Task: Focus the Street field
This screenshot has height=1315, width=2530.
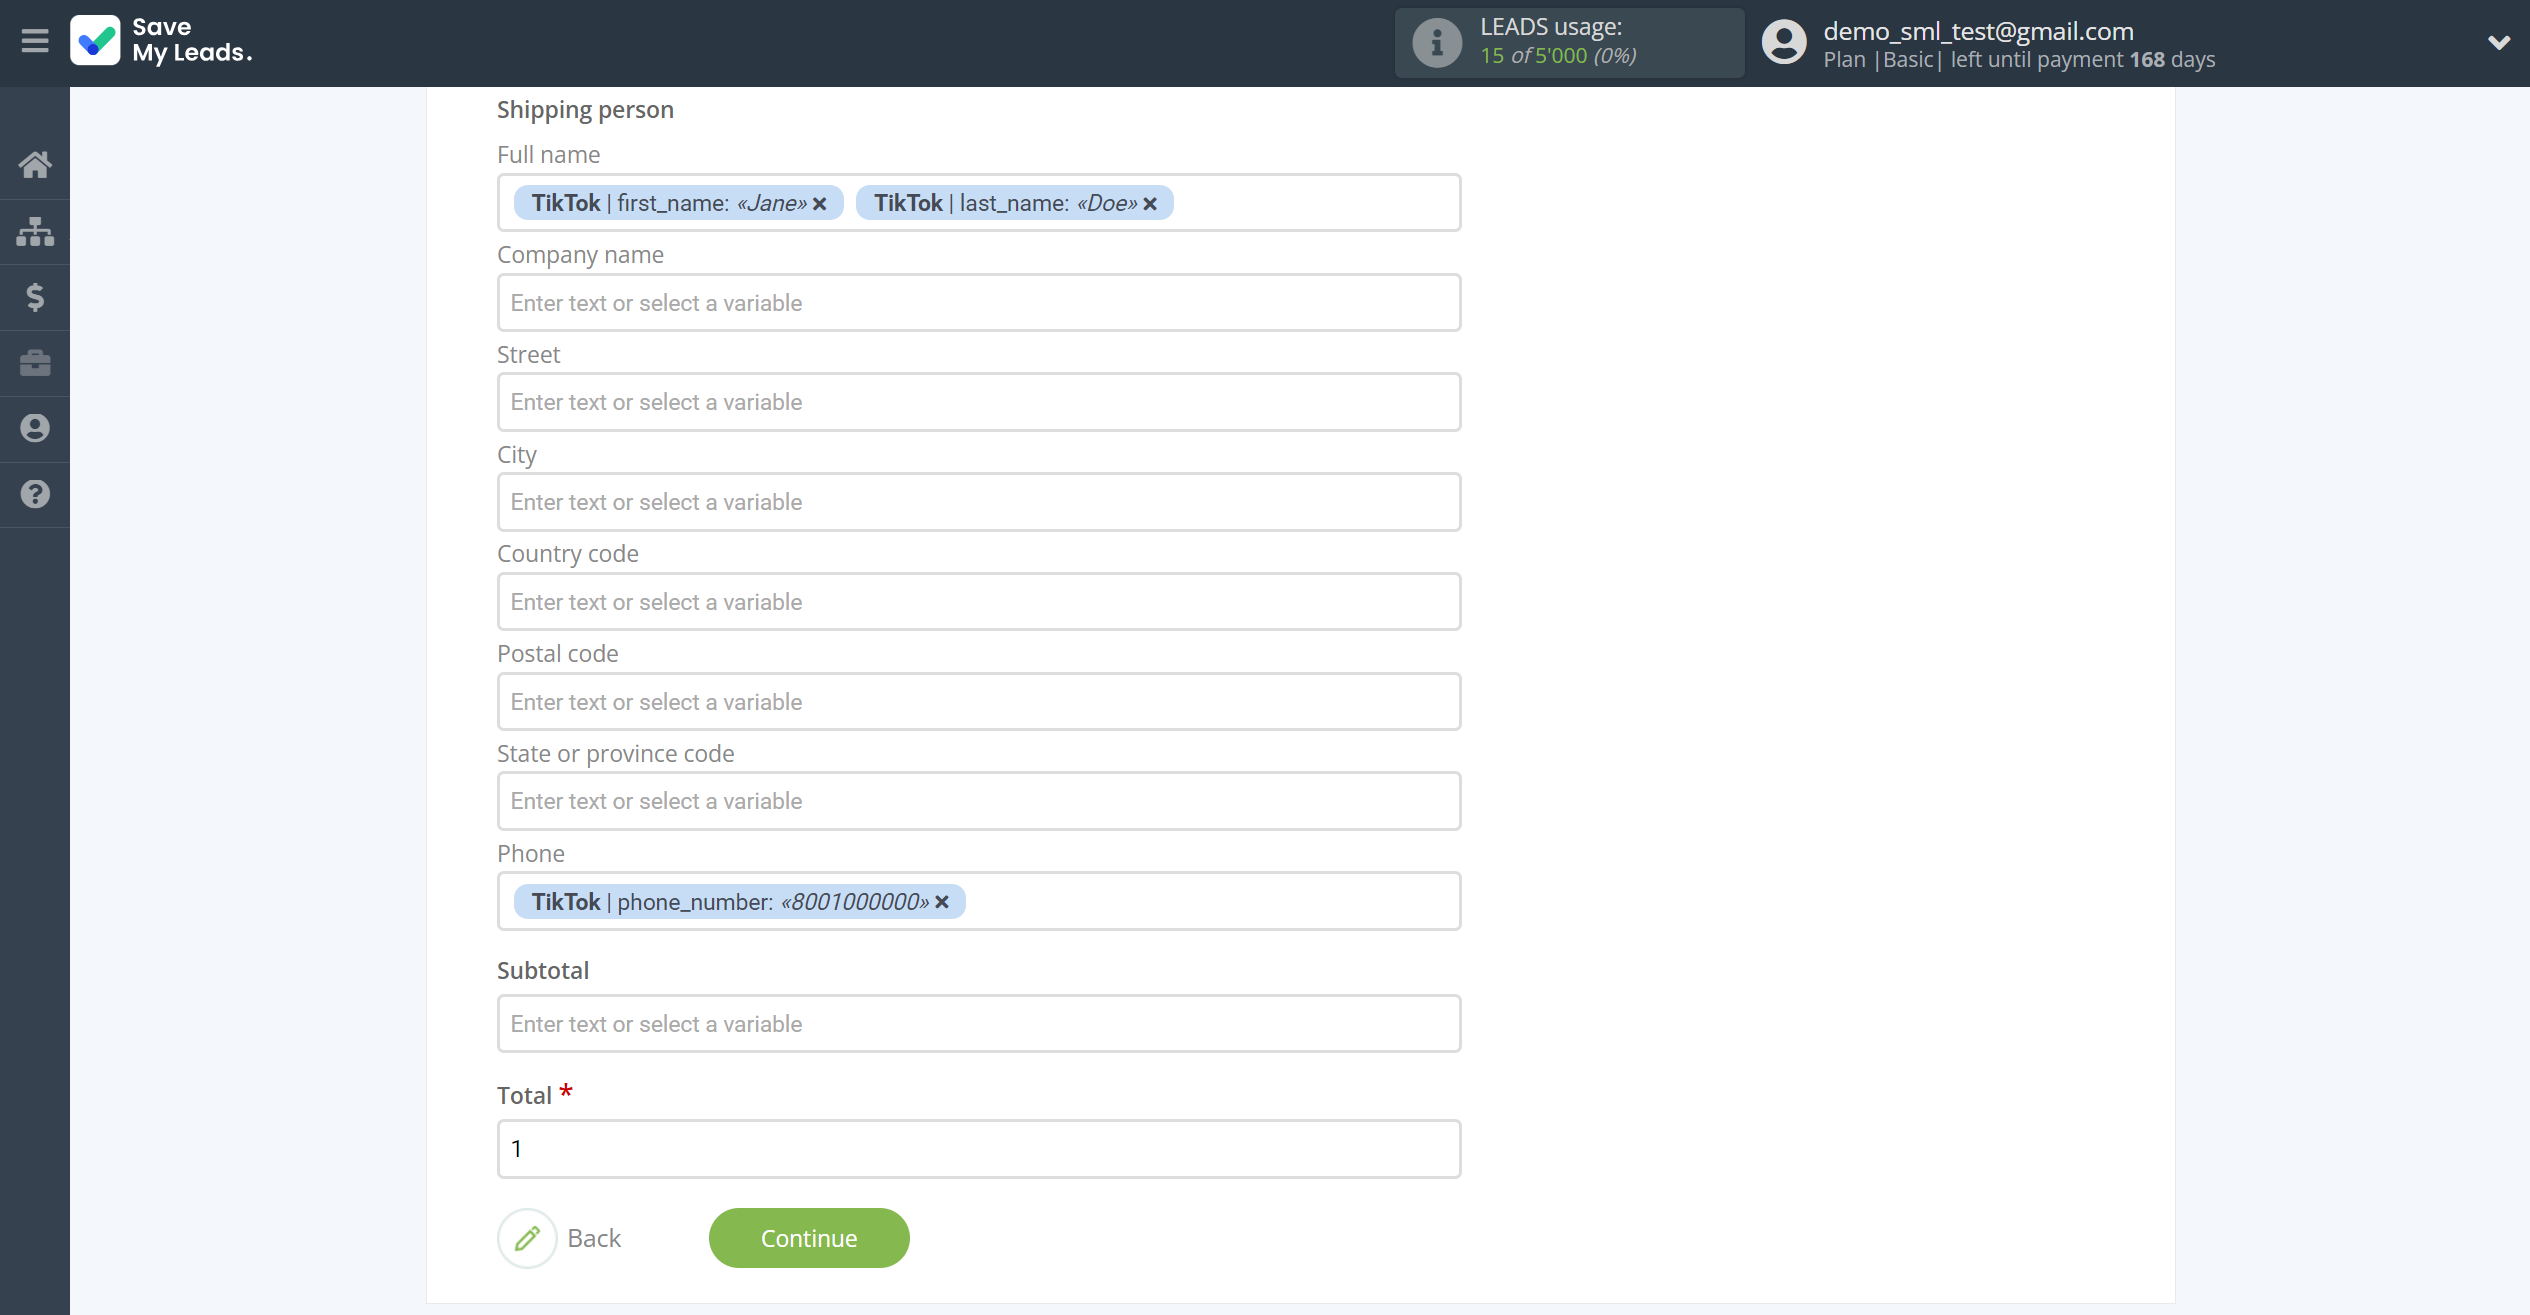Action: (979, 402)
